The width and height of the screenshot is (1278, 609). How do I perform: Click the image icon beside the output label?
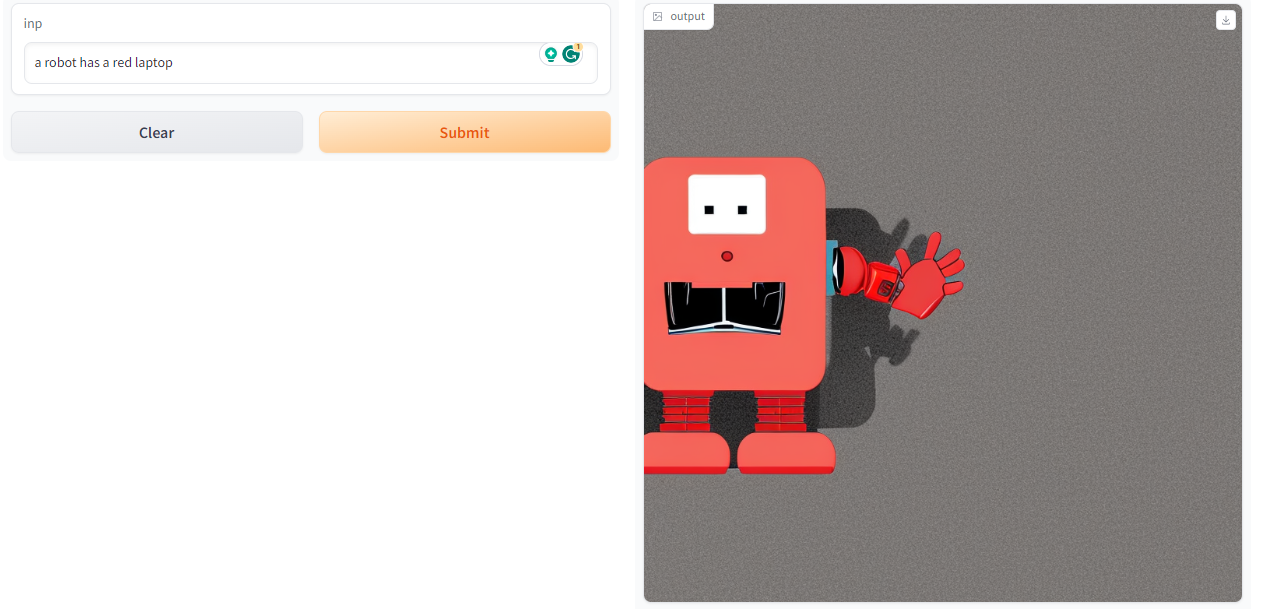coord(657,16)
